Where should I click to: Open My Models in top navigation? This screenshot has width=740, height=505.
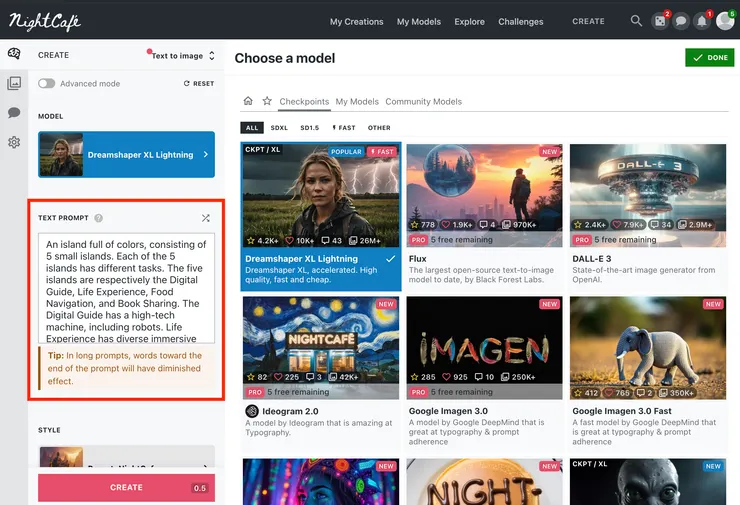pyautogui.click(x=419, y=22)
